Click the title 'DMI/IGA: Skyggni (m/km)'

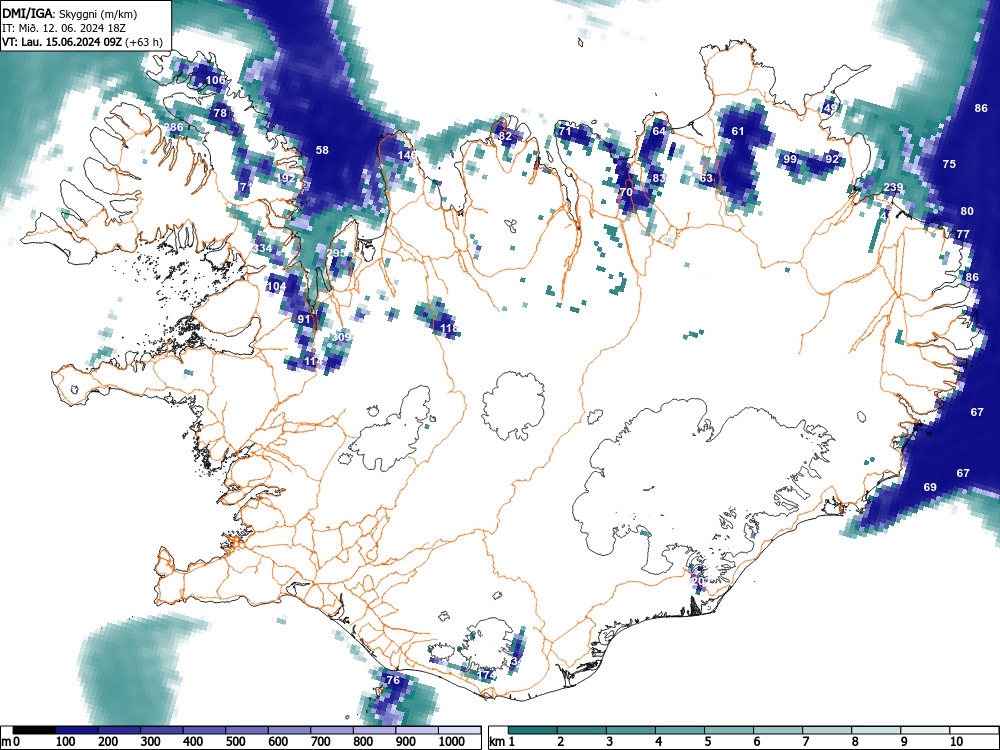(70, 14)
